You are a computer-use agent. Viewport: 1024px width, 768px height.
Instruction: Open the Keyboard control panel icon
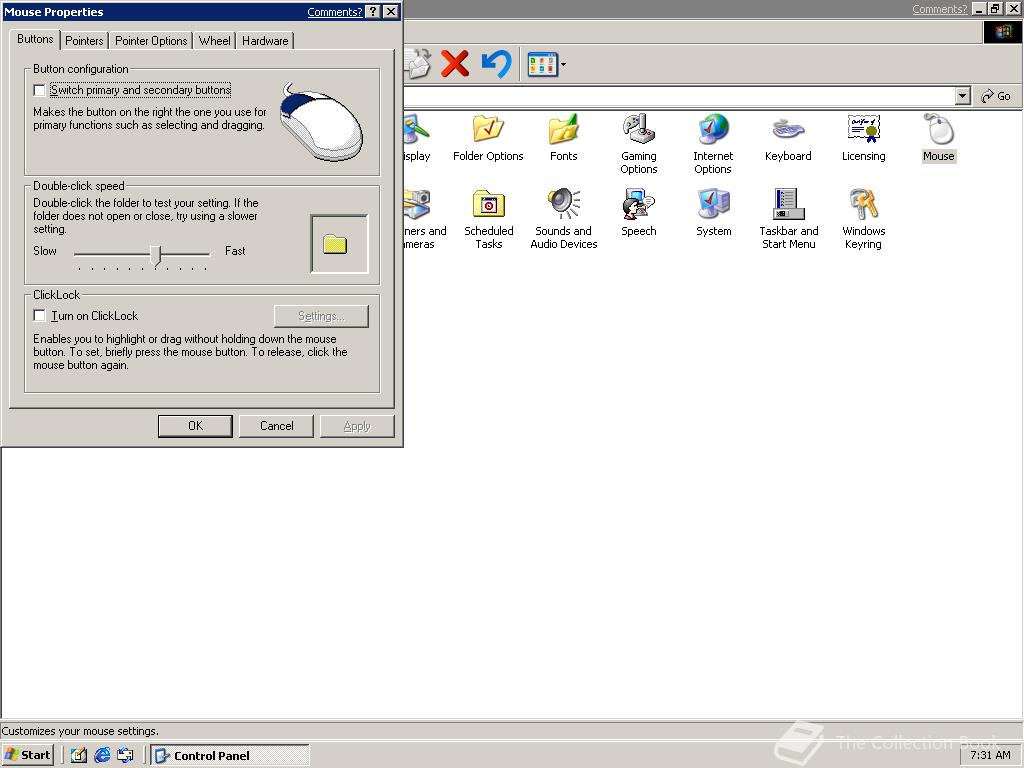pyautogui.click(x=788, y=138)
